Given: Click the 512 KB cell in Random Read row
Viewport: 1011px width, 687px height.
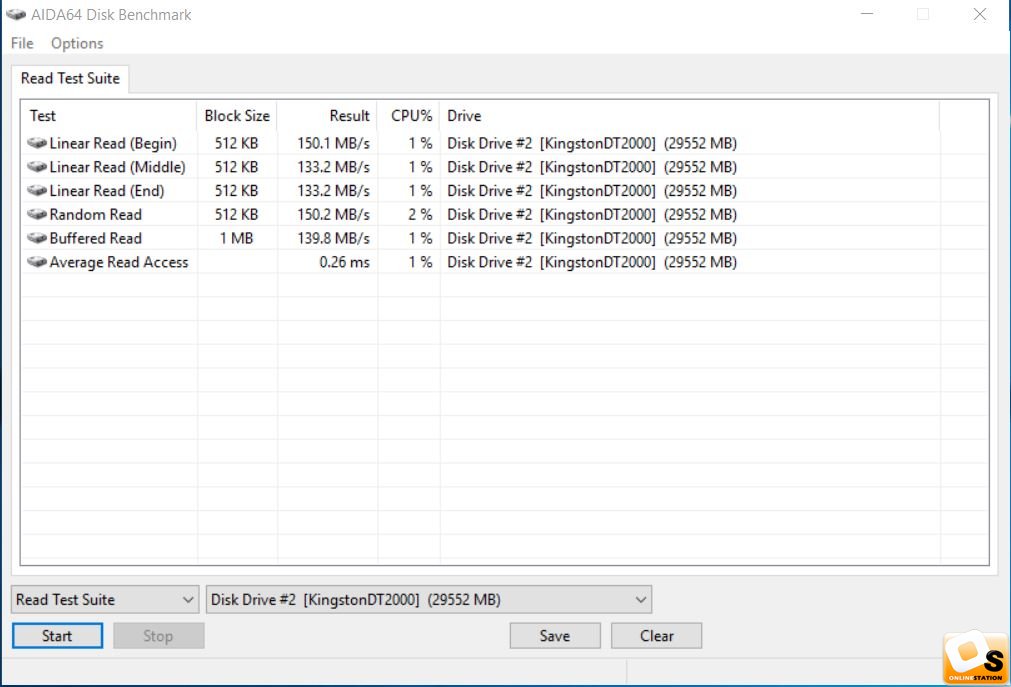Looking at the screenshot, I should click(x=237, y=214).
